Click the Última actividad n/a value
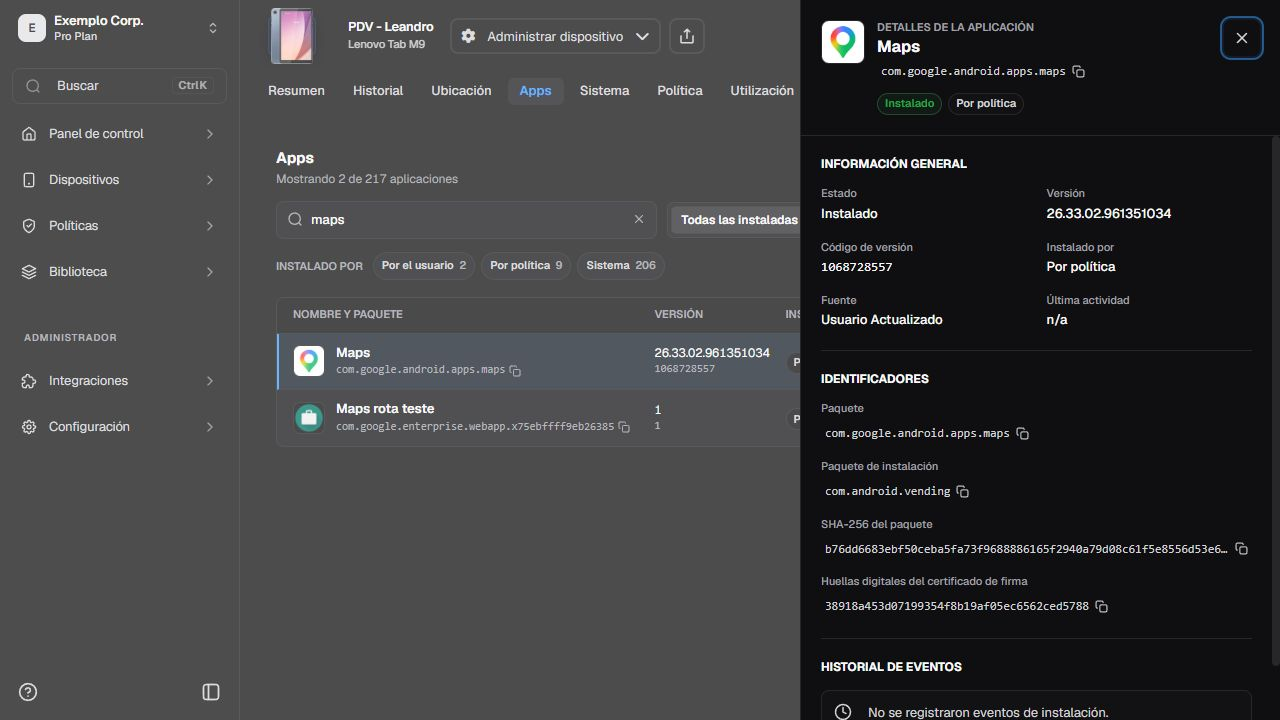 tap(1056, 320)
